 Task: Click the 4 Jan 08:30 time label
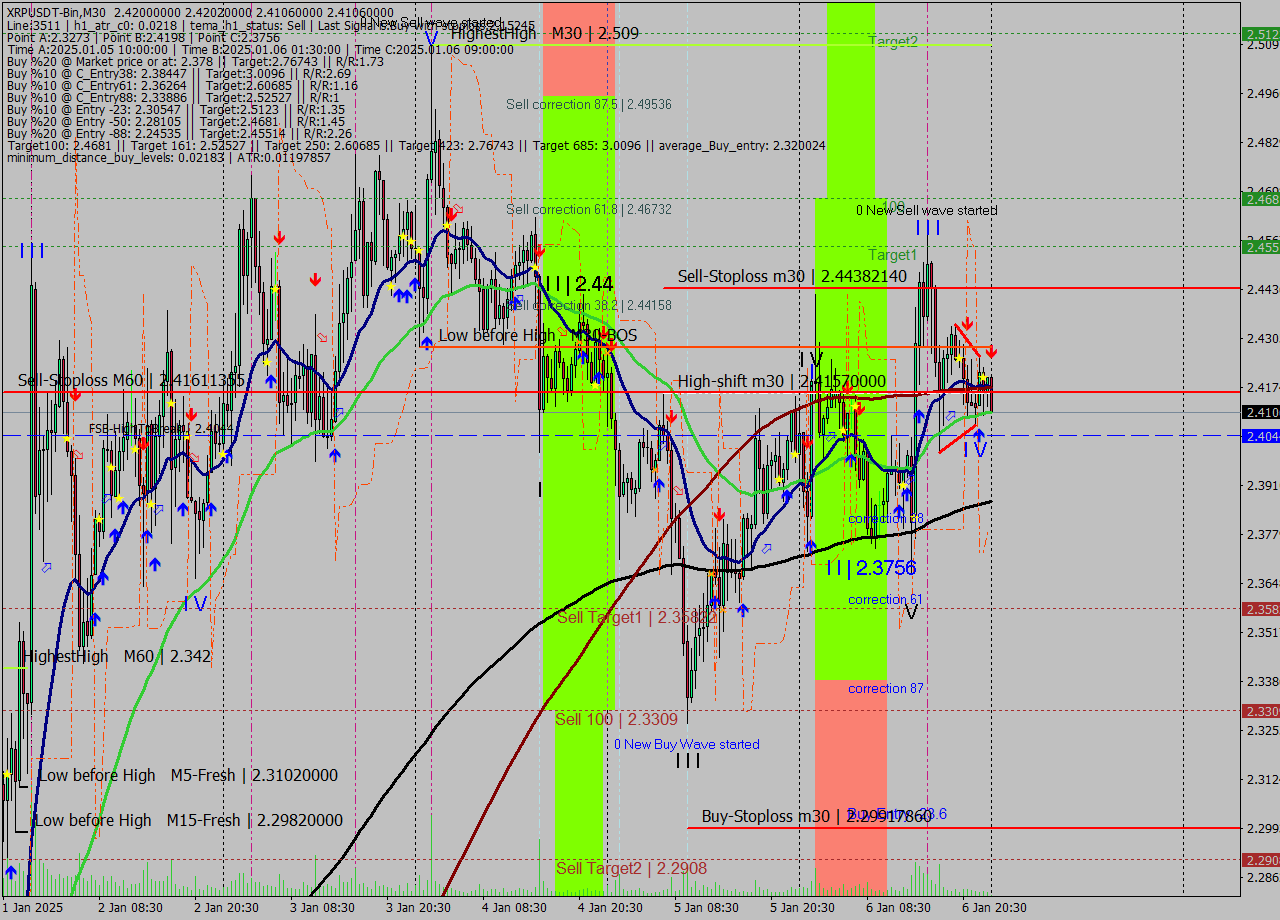point(514,907)
